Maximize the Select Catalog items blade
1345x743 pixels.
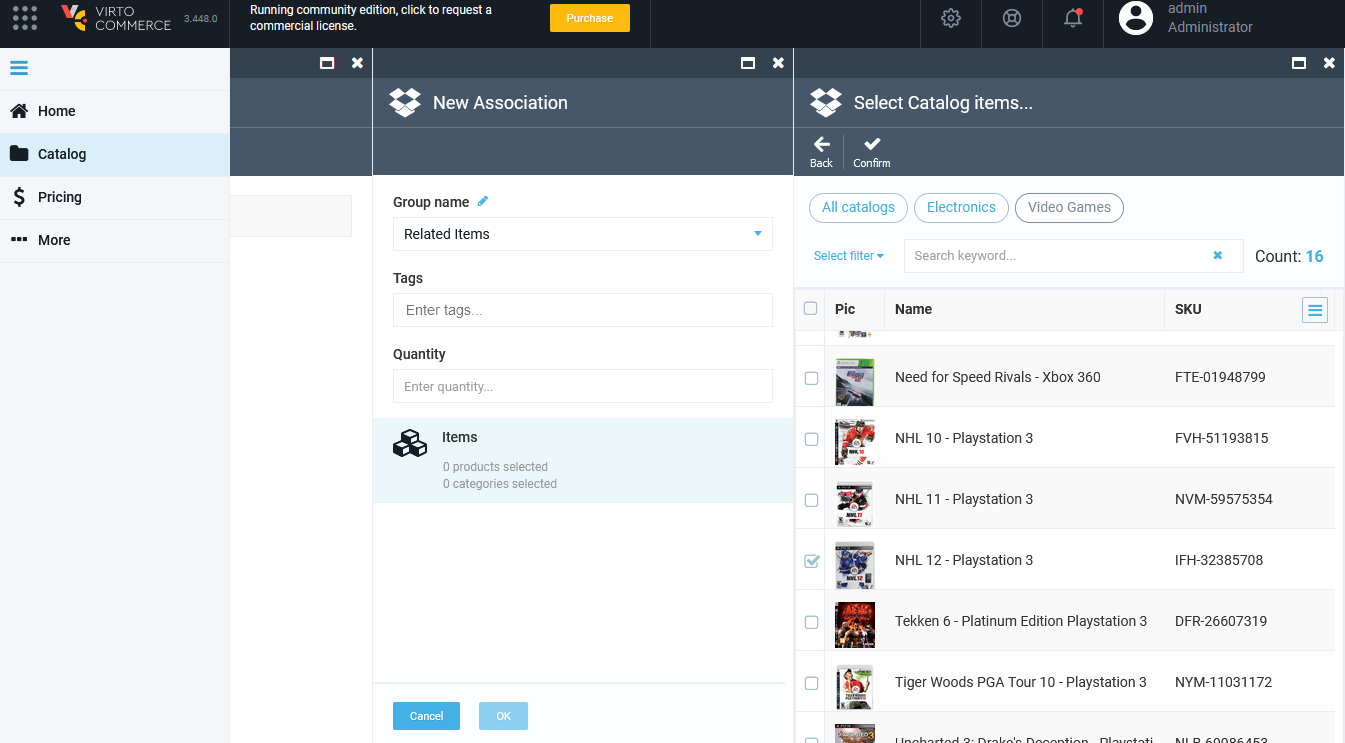point(1298,63)
